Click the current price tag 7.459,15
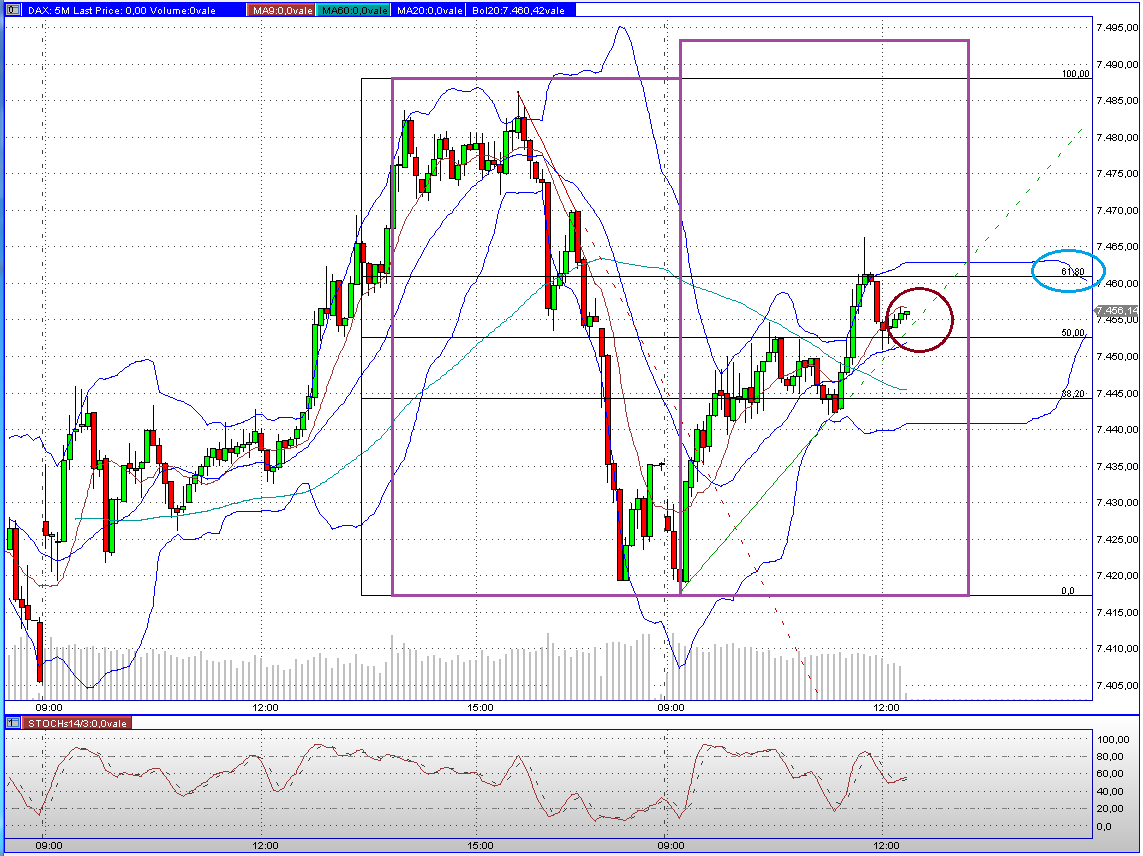The image size is (1143, 856). click(1117, 312)
